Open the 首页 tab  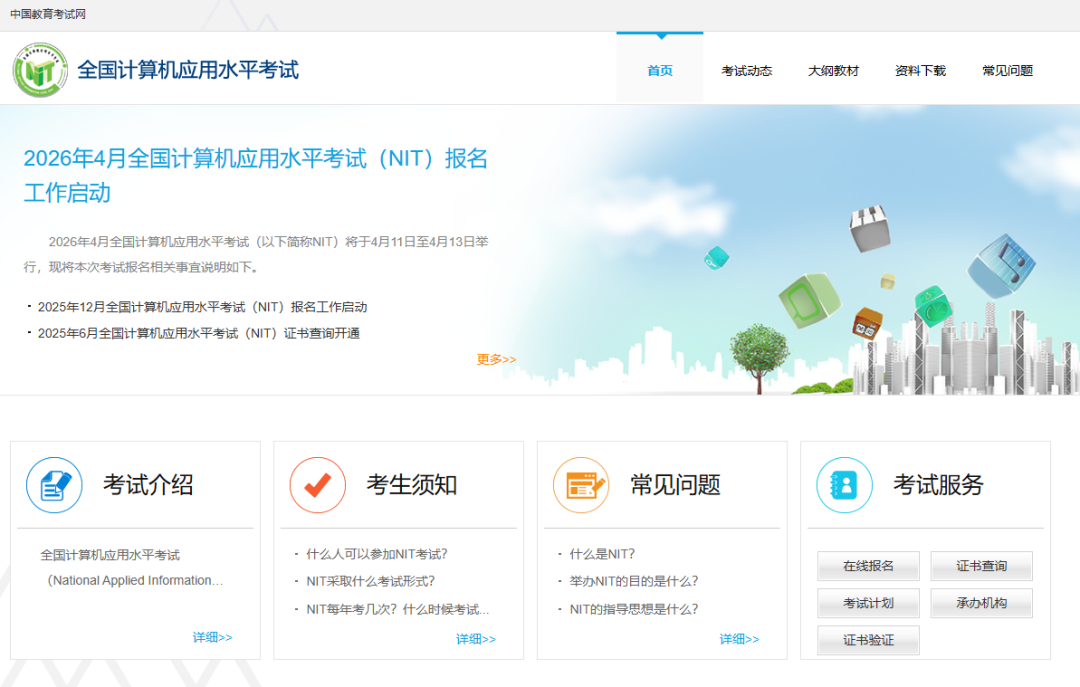[660, 70]
